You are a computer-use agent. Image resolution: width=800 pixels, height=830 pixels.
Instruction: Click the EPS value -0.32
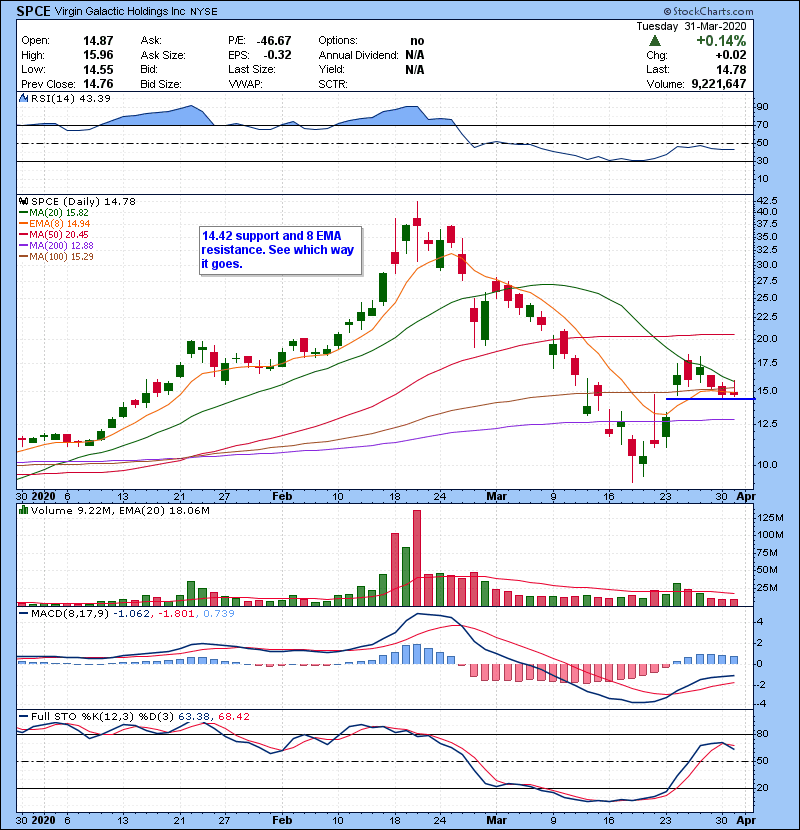(x=277, y=55)
